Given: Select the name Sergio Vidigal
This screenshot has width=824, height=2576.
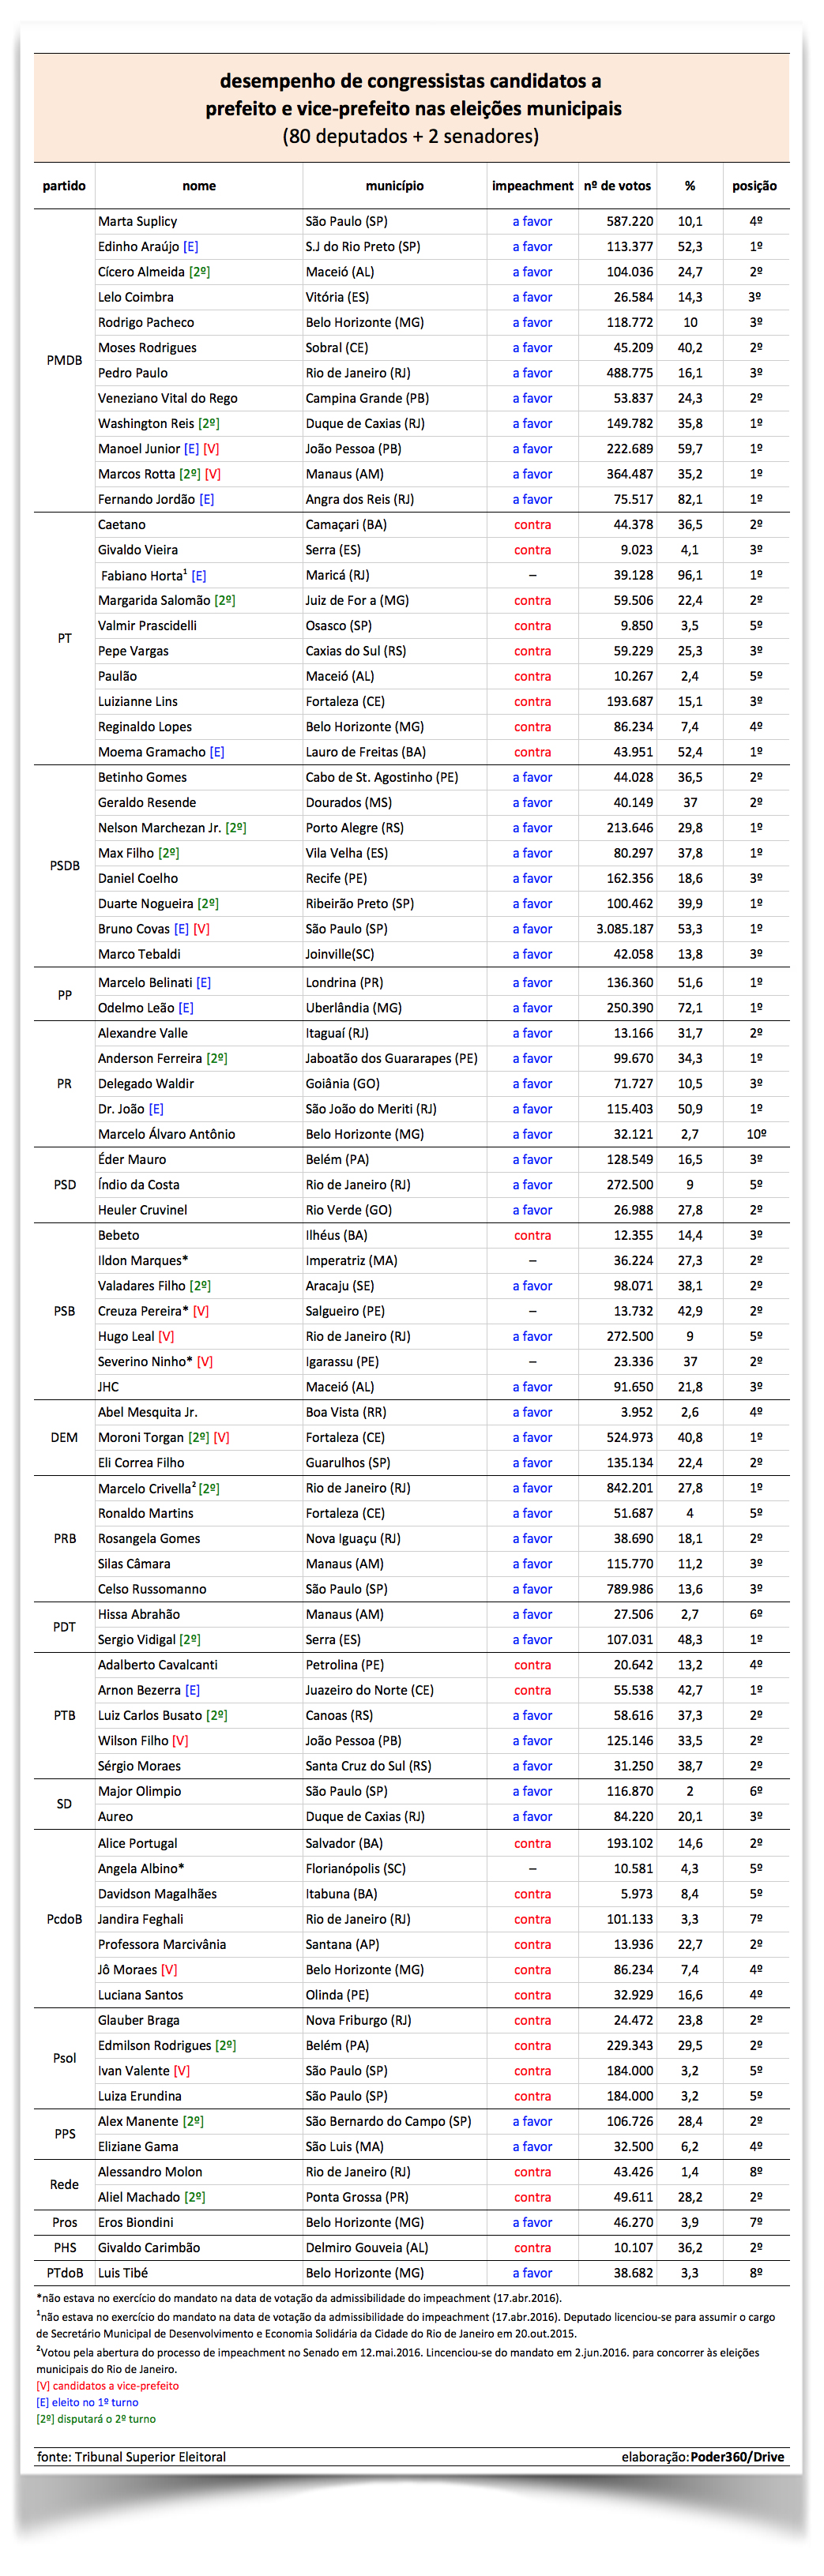Looking at the screenshot, I should coord(137,1640).
